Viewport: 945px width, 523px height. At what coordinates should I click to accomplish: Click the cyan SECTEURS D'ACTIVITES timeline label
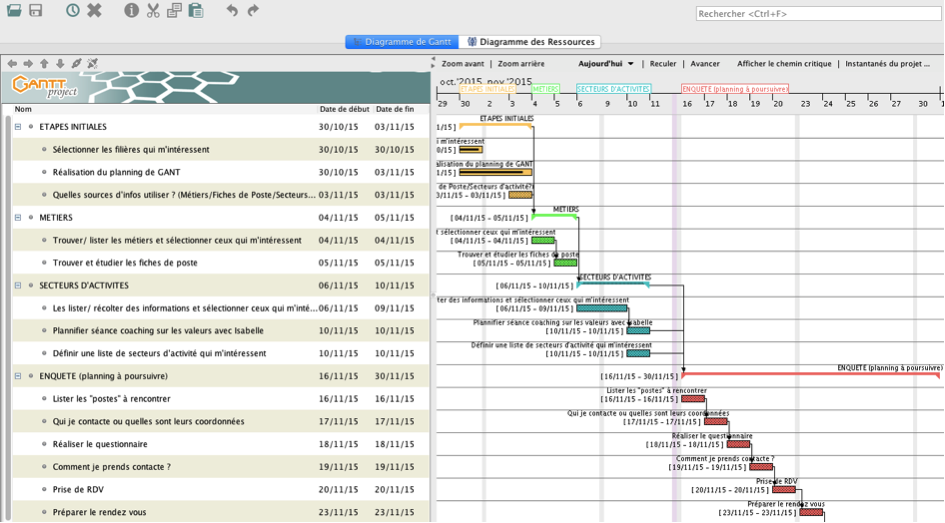[x=614, y=89]
